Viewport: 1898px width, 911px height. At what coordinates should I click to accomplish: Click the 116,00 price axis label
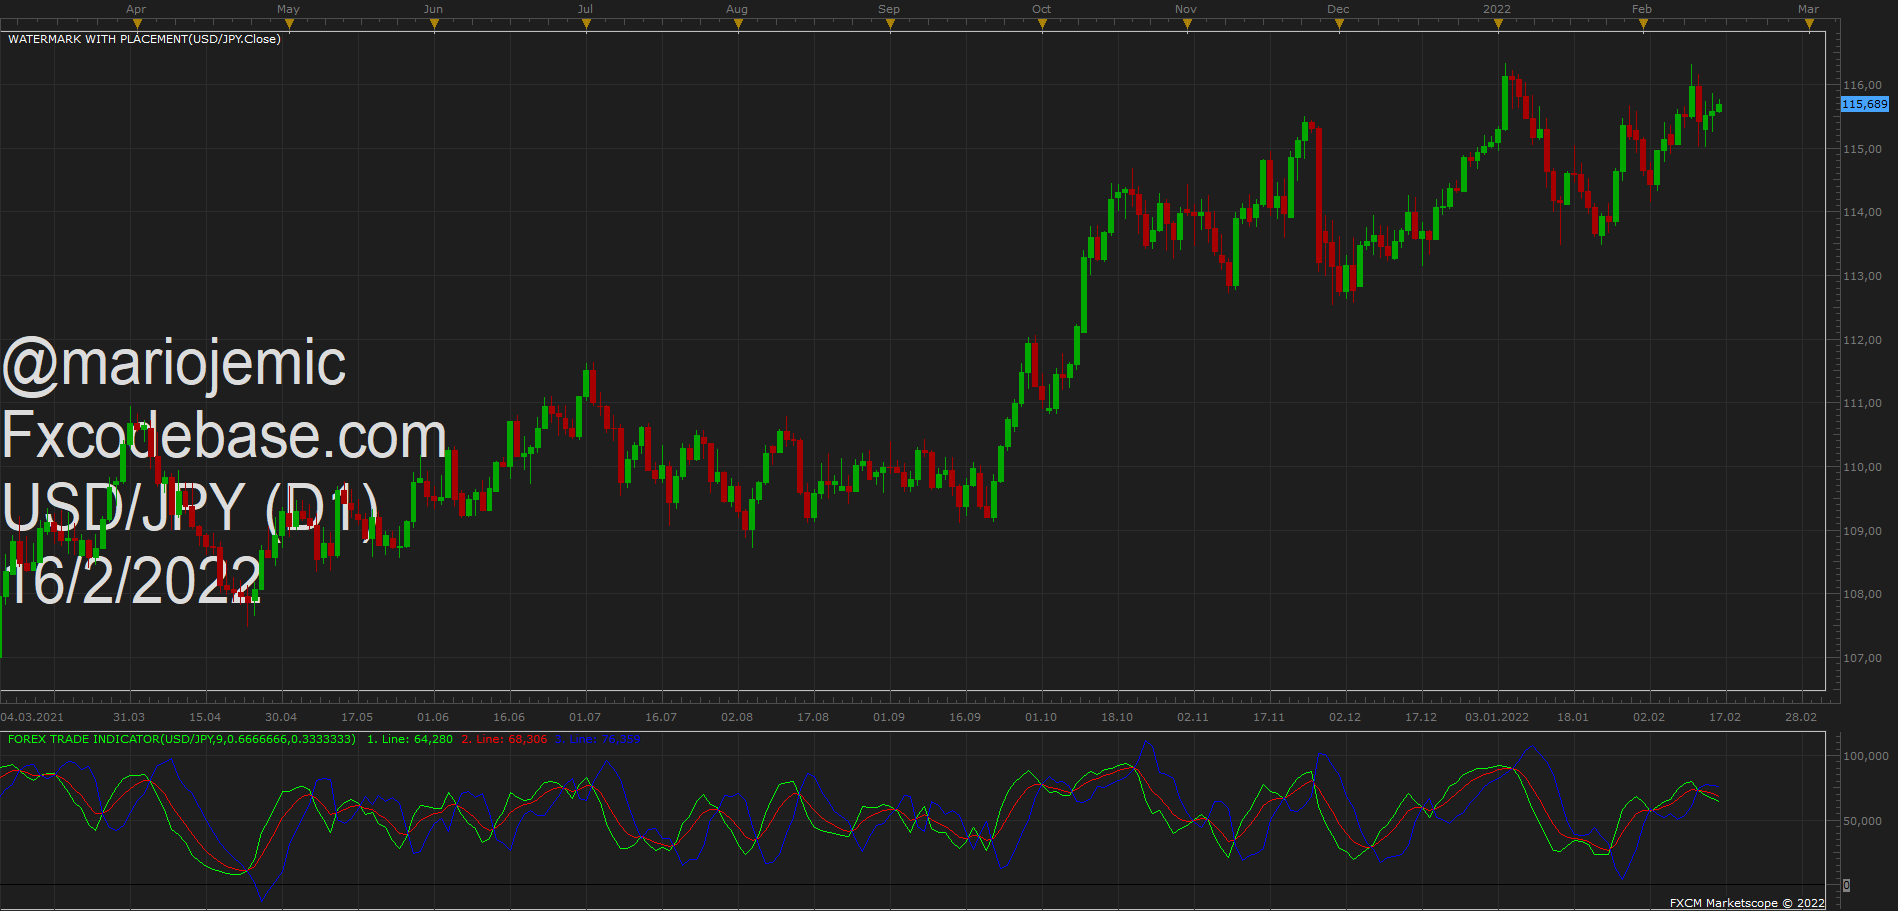point(1863,85)
